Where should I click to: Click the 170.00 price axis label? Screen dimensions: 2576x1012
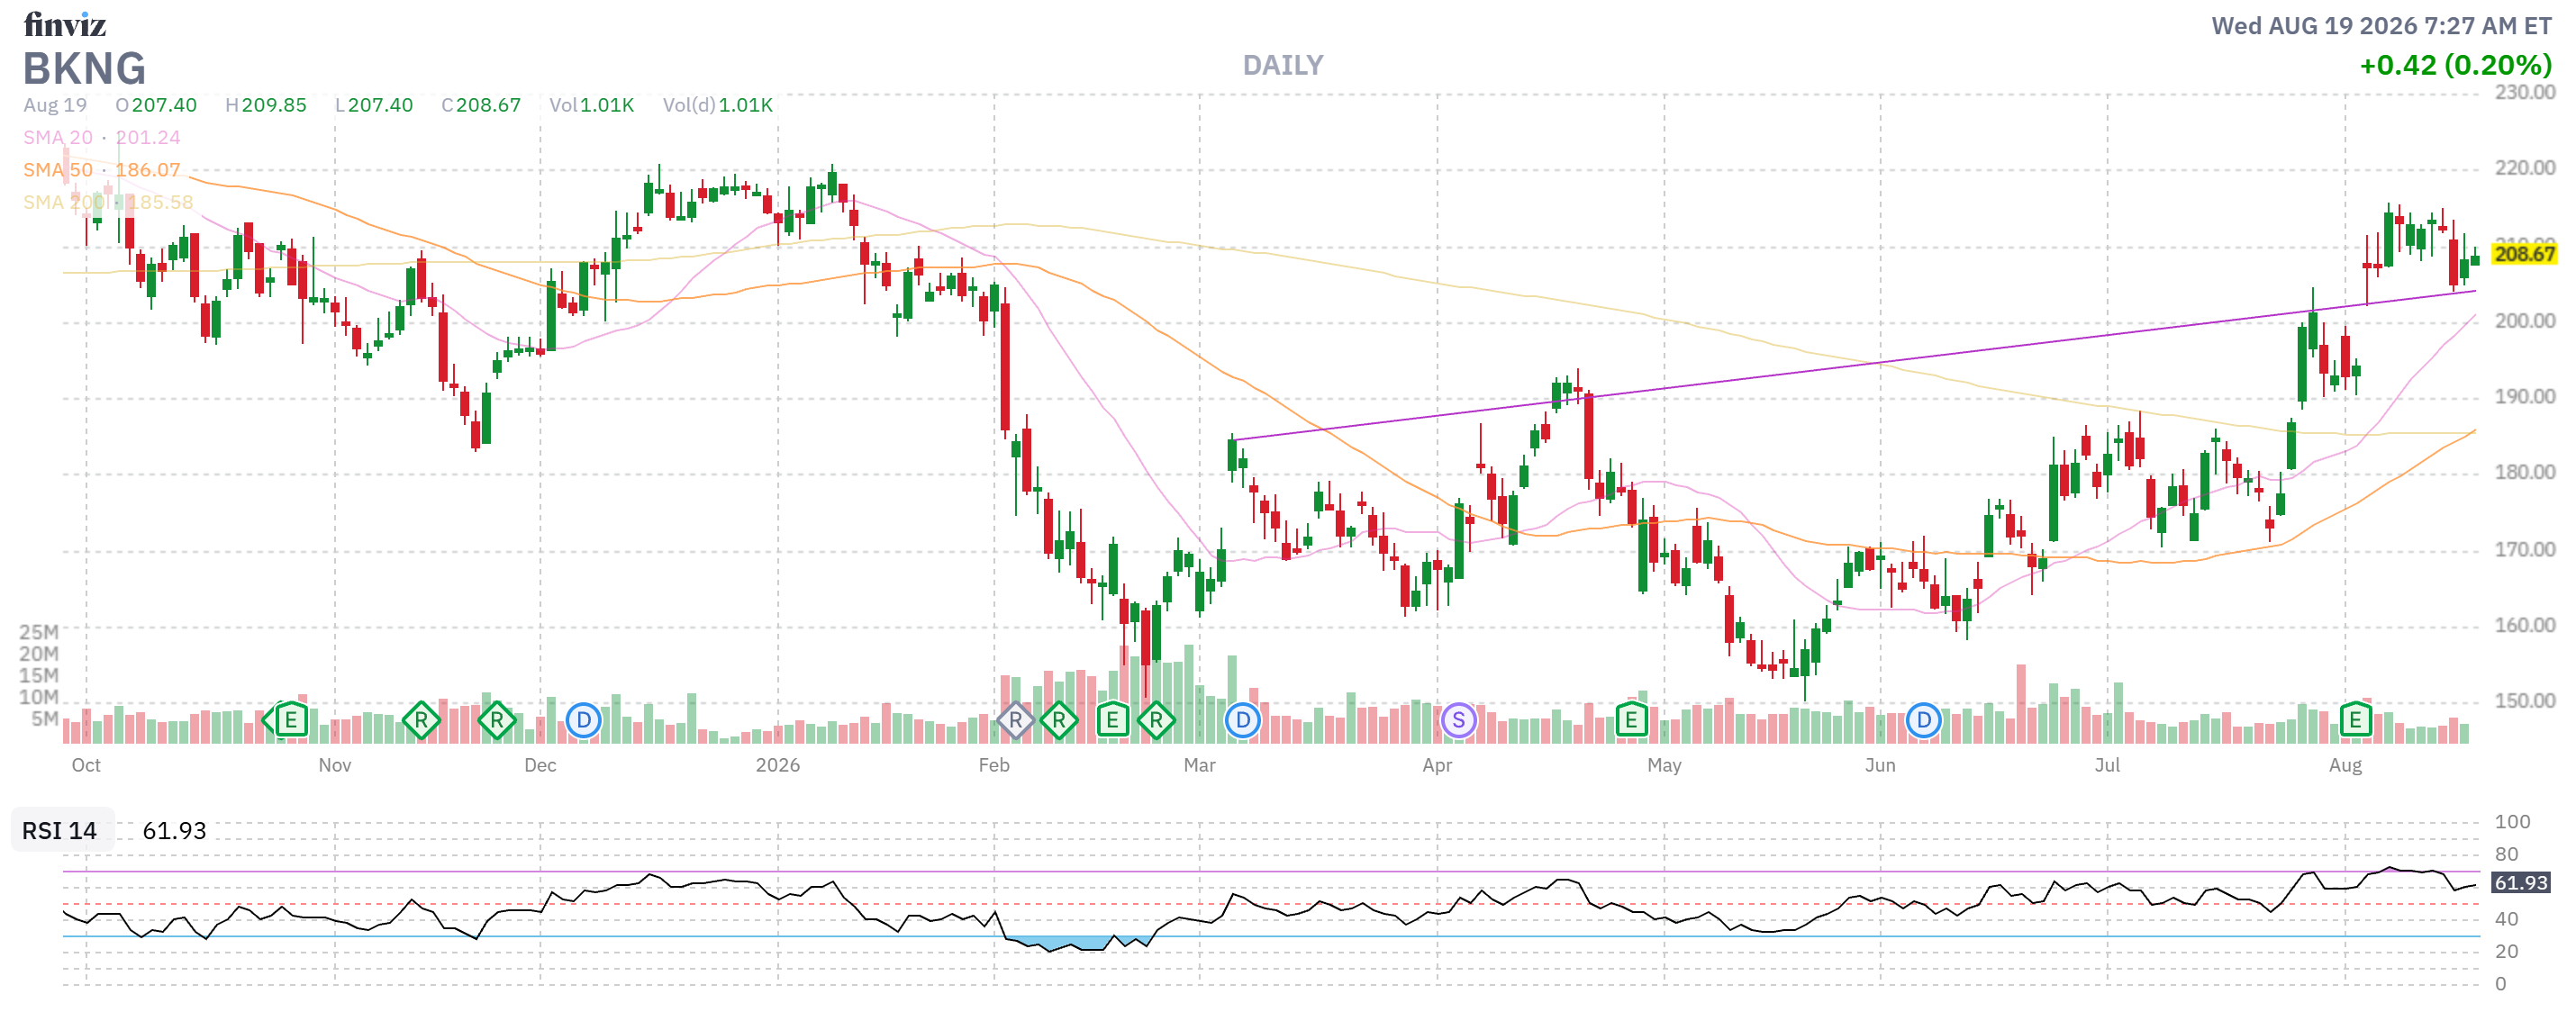click(2524, 550)
